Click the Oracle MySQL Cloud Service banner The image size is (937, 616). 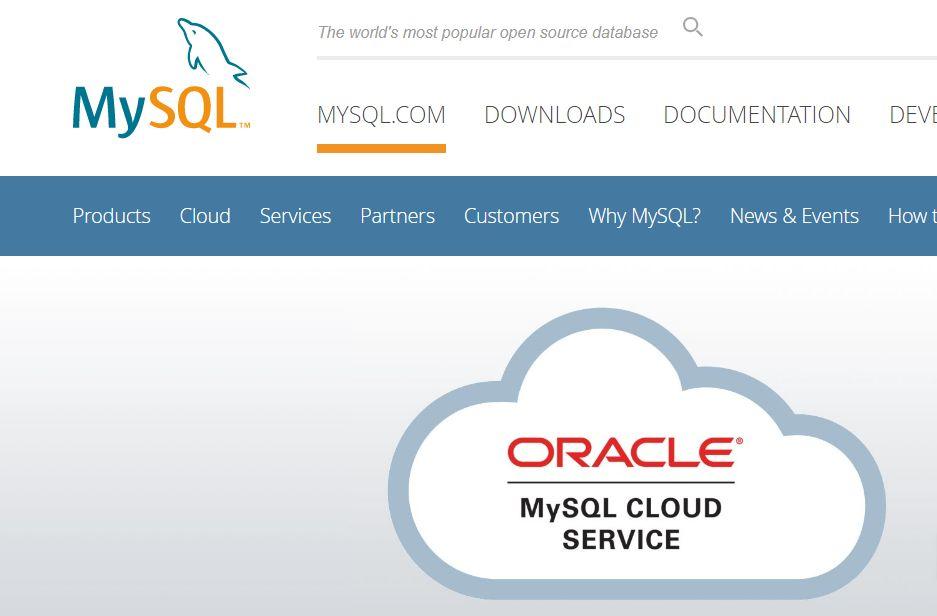coord(637,454)
